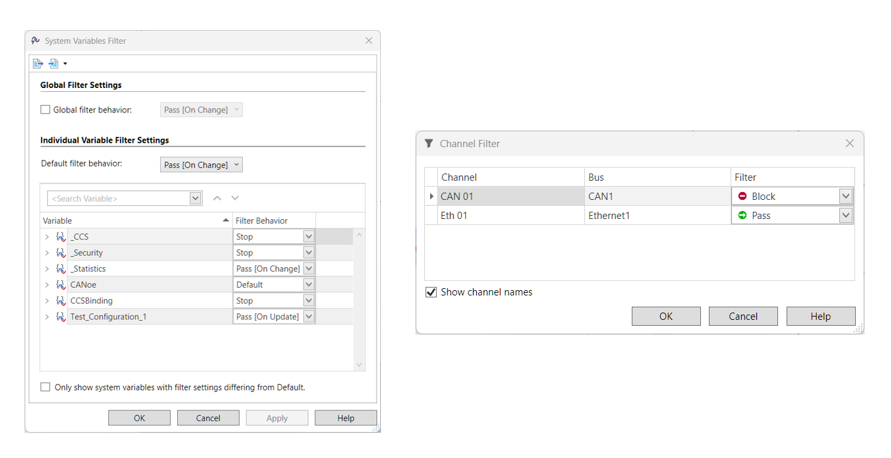Open the Eth 01 filter dropdown
This screenshot has width=891, height=458.
846,215
